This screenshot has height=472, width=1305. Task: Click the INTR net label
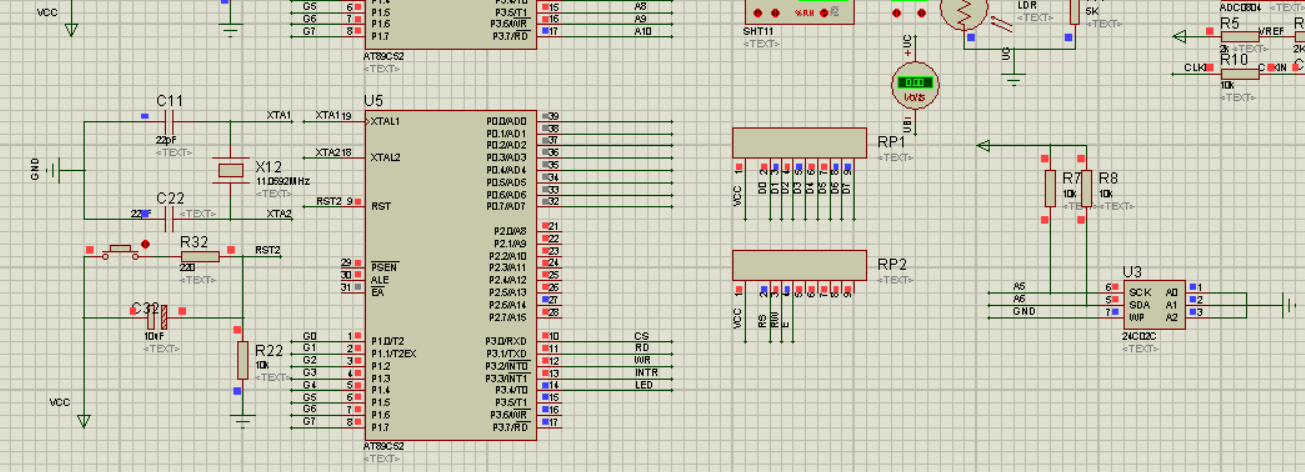coord(646,372)
